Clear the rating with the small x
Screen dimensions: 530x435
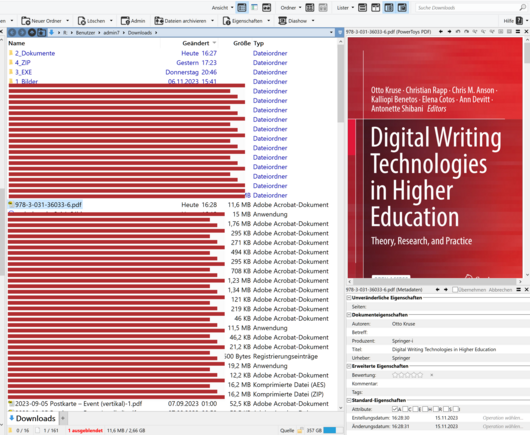click(x=432, y=375)
